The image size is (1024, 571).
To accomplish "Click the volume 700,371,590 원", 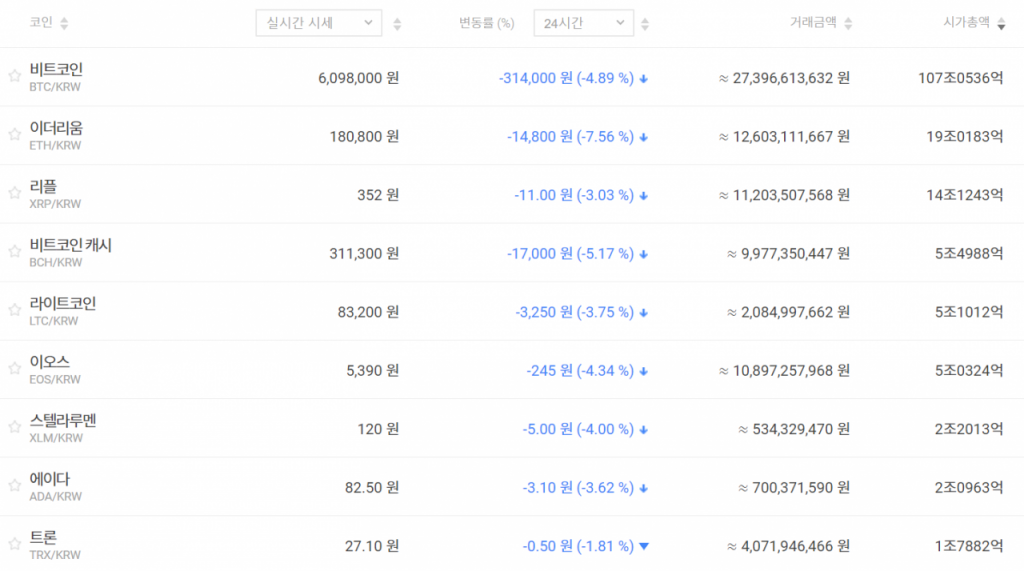I will (x=794, y=487).
